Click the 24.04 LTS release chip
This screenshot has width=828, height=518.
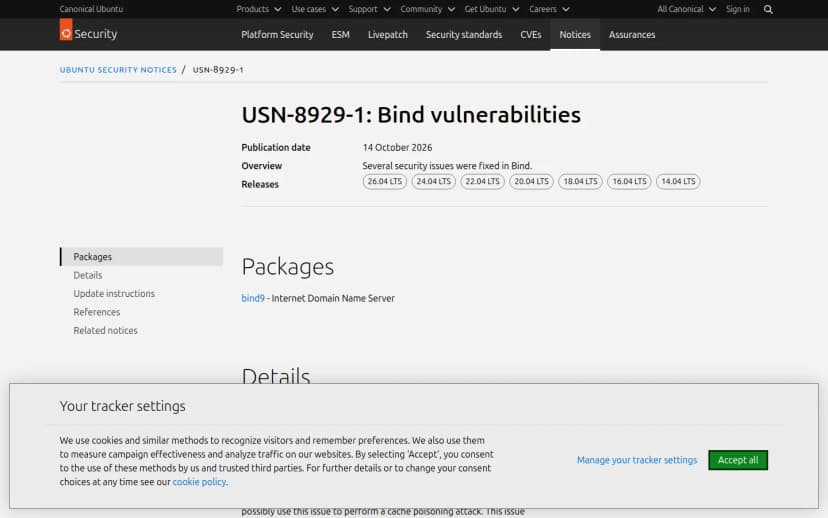[x=434, y=181]
